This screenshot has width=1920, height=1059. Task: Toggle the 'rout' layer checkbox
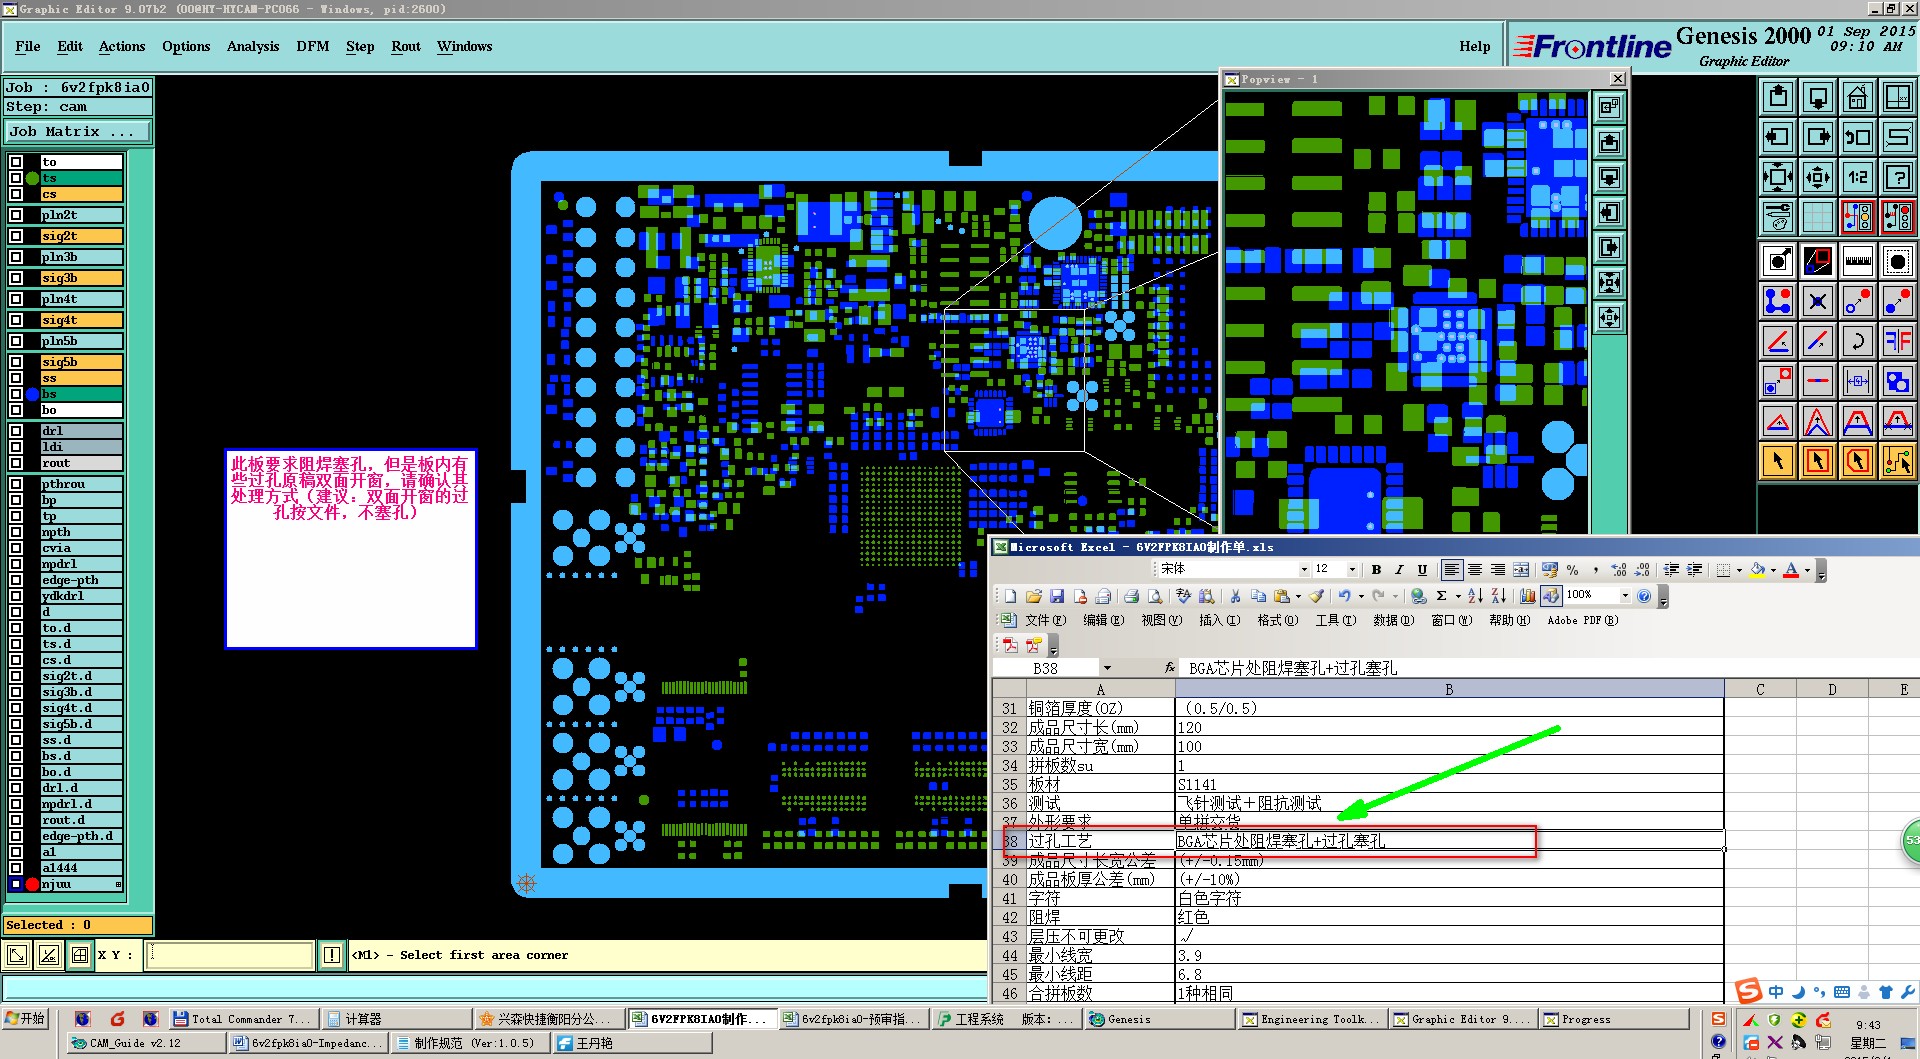[x=16, y=463]
